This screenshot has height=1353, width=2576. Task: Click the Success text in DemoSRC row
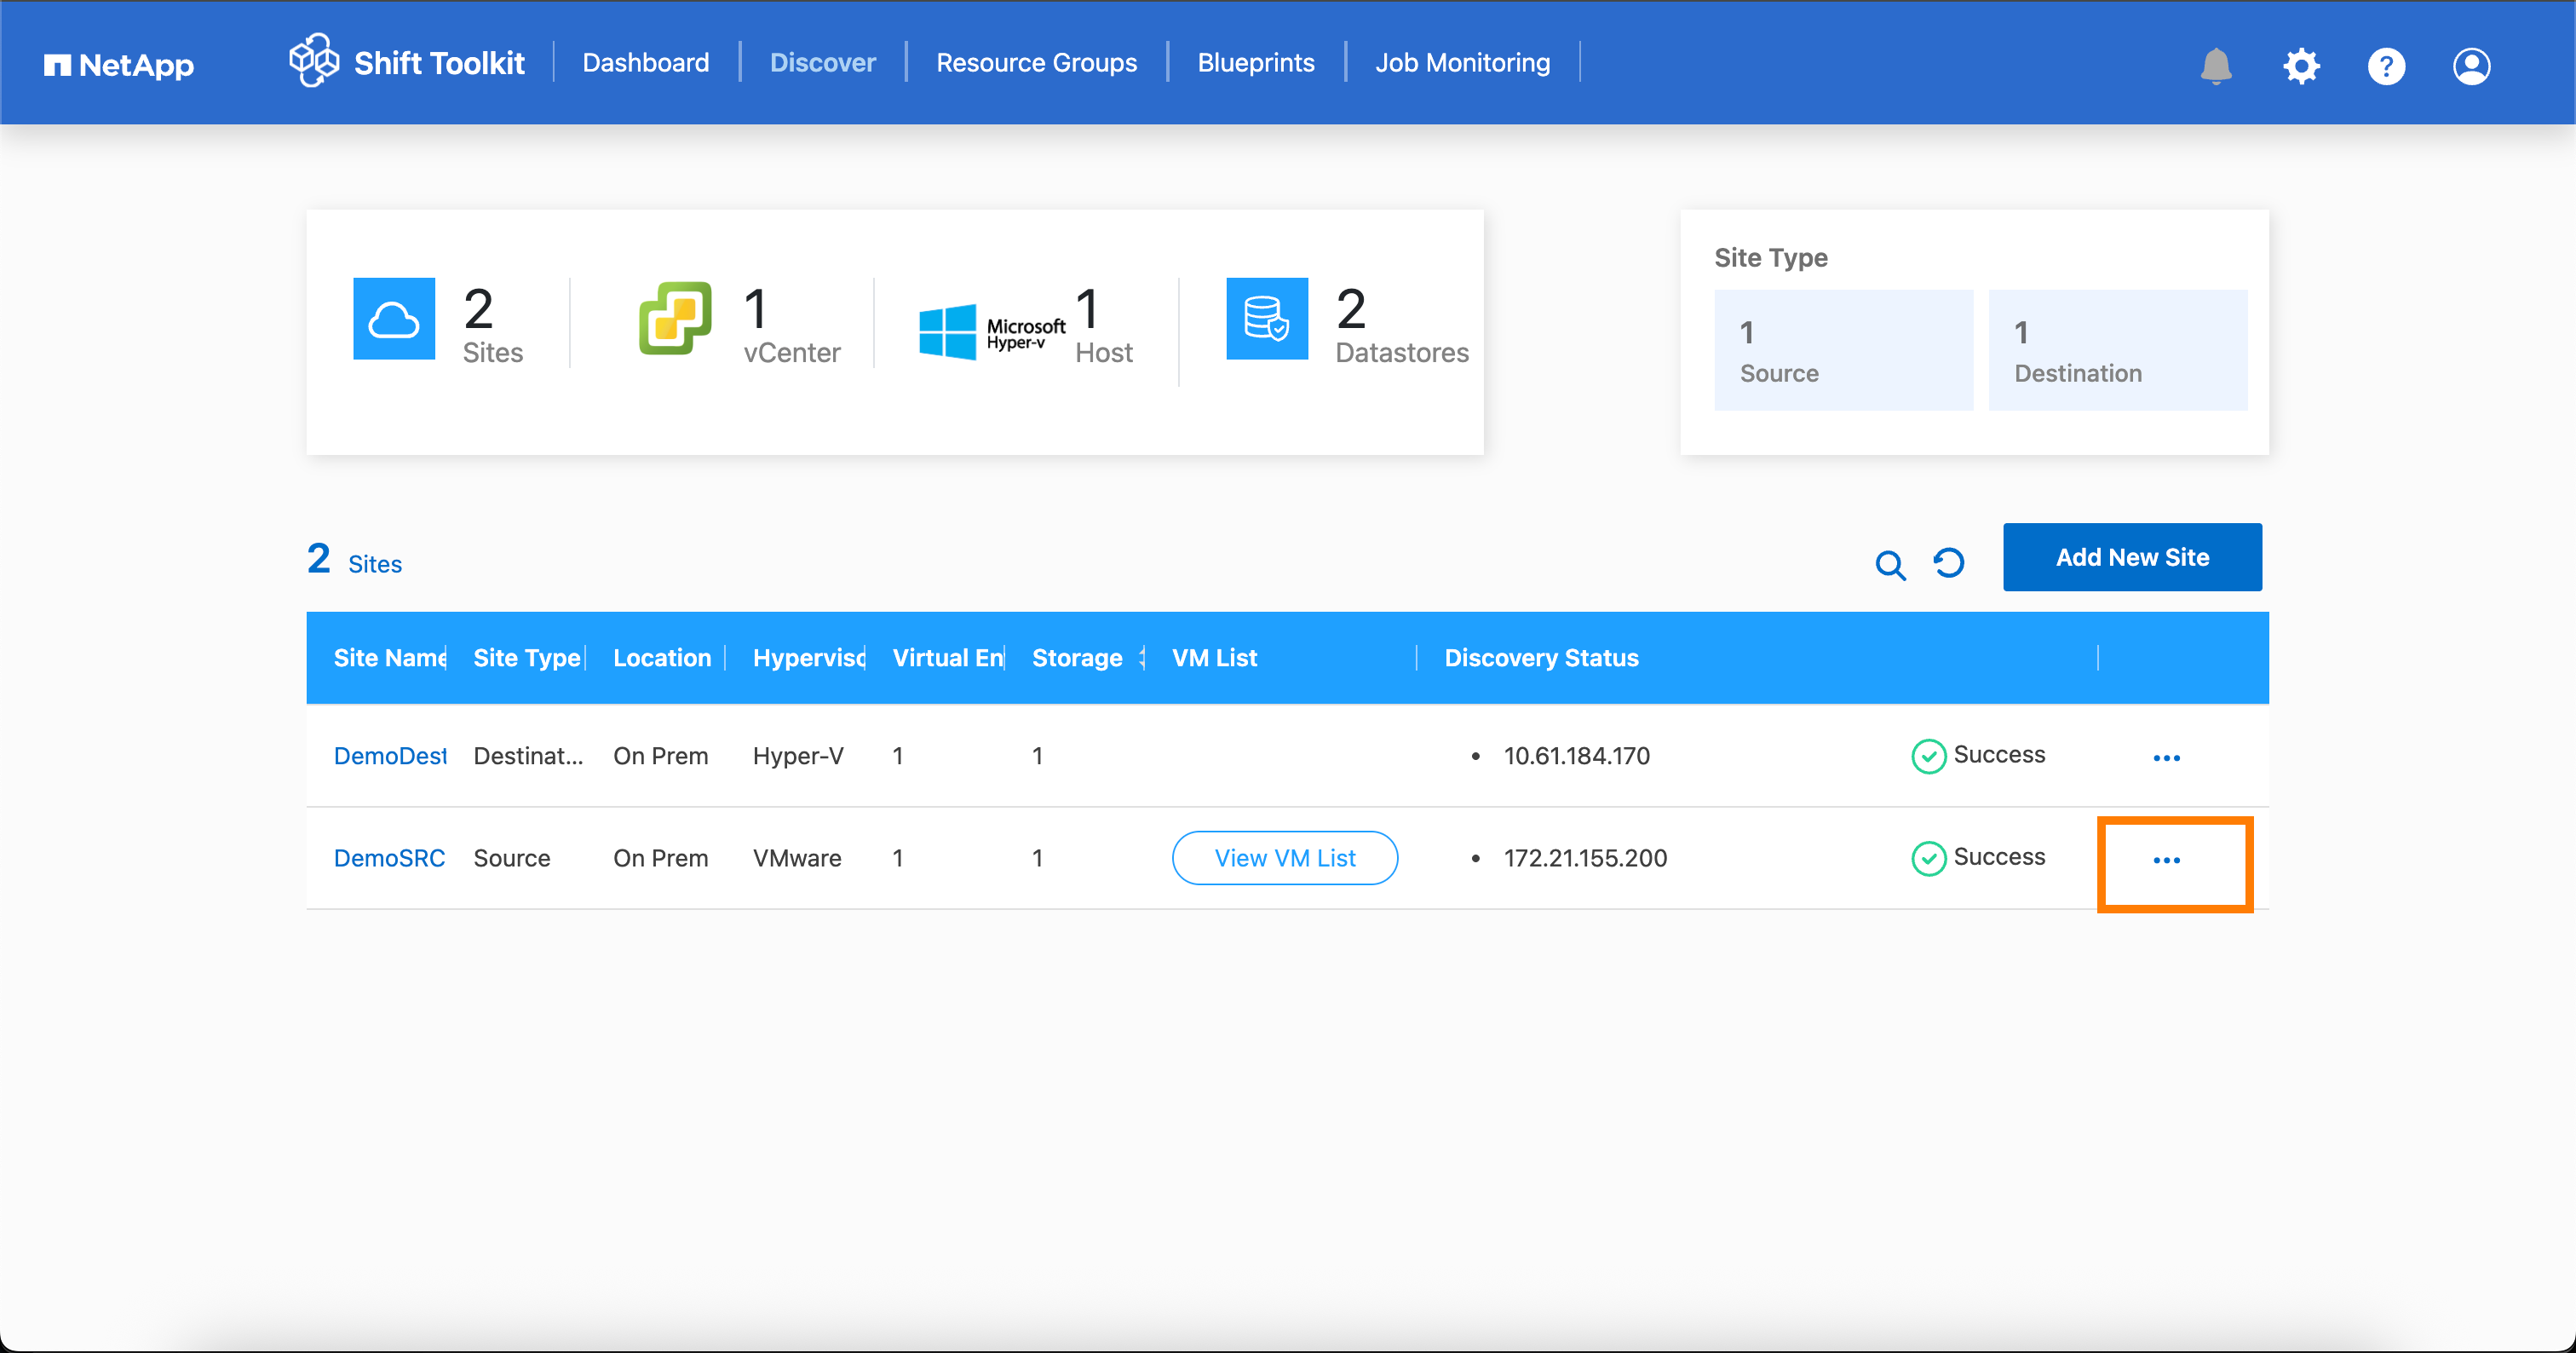[1999, 857]
